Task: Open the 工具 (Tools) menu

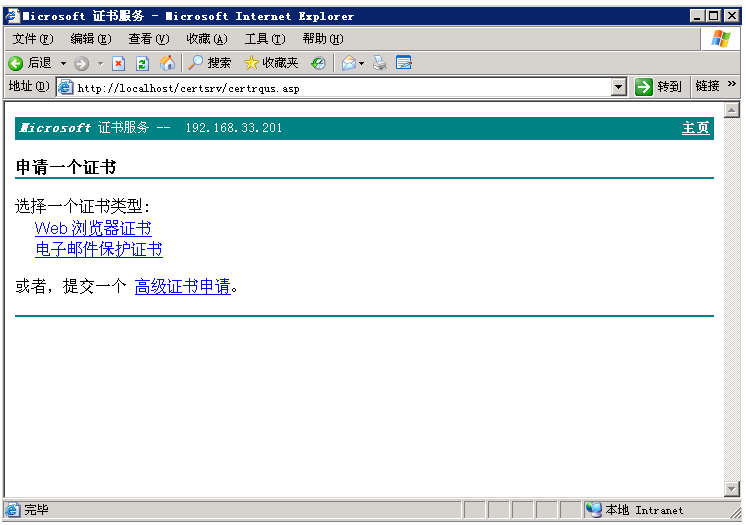Action: pos(264,39)
